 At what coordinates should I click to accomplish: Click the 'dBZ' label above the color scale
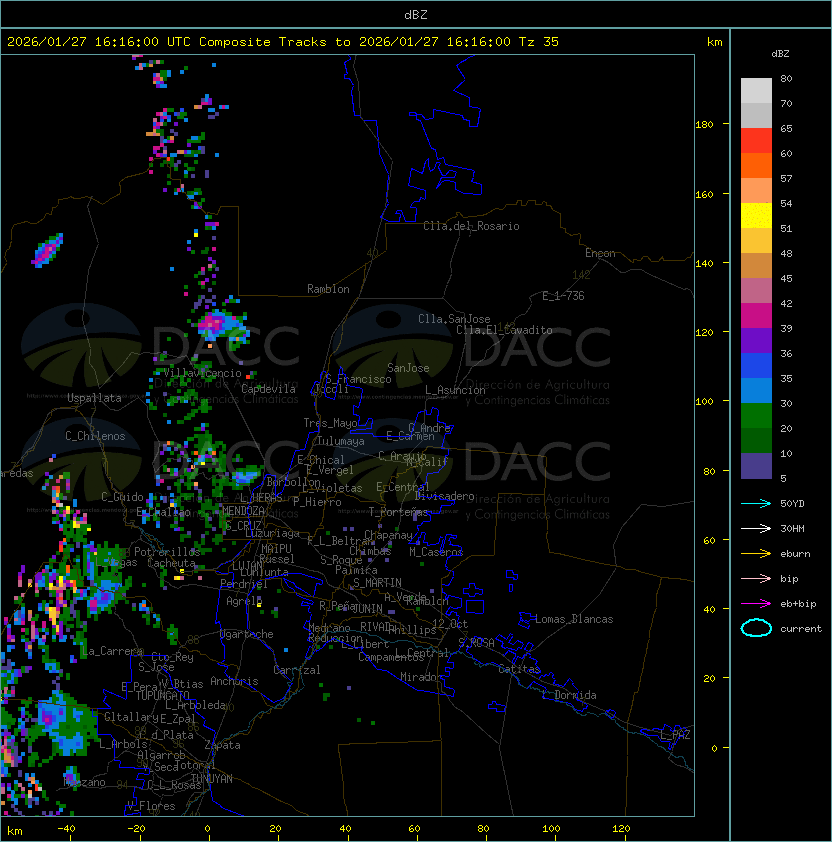(780, 54)
